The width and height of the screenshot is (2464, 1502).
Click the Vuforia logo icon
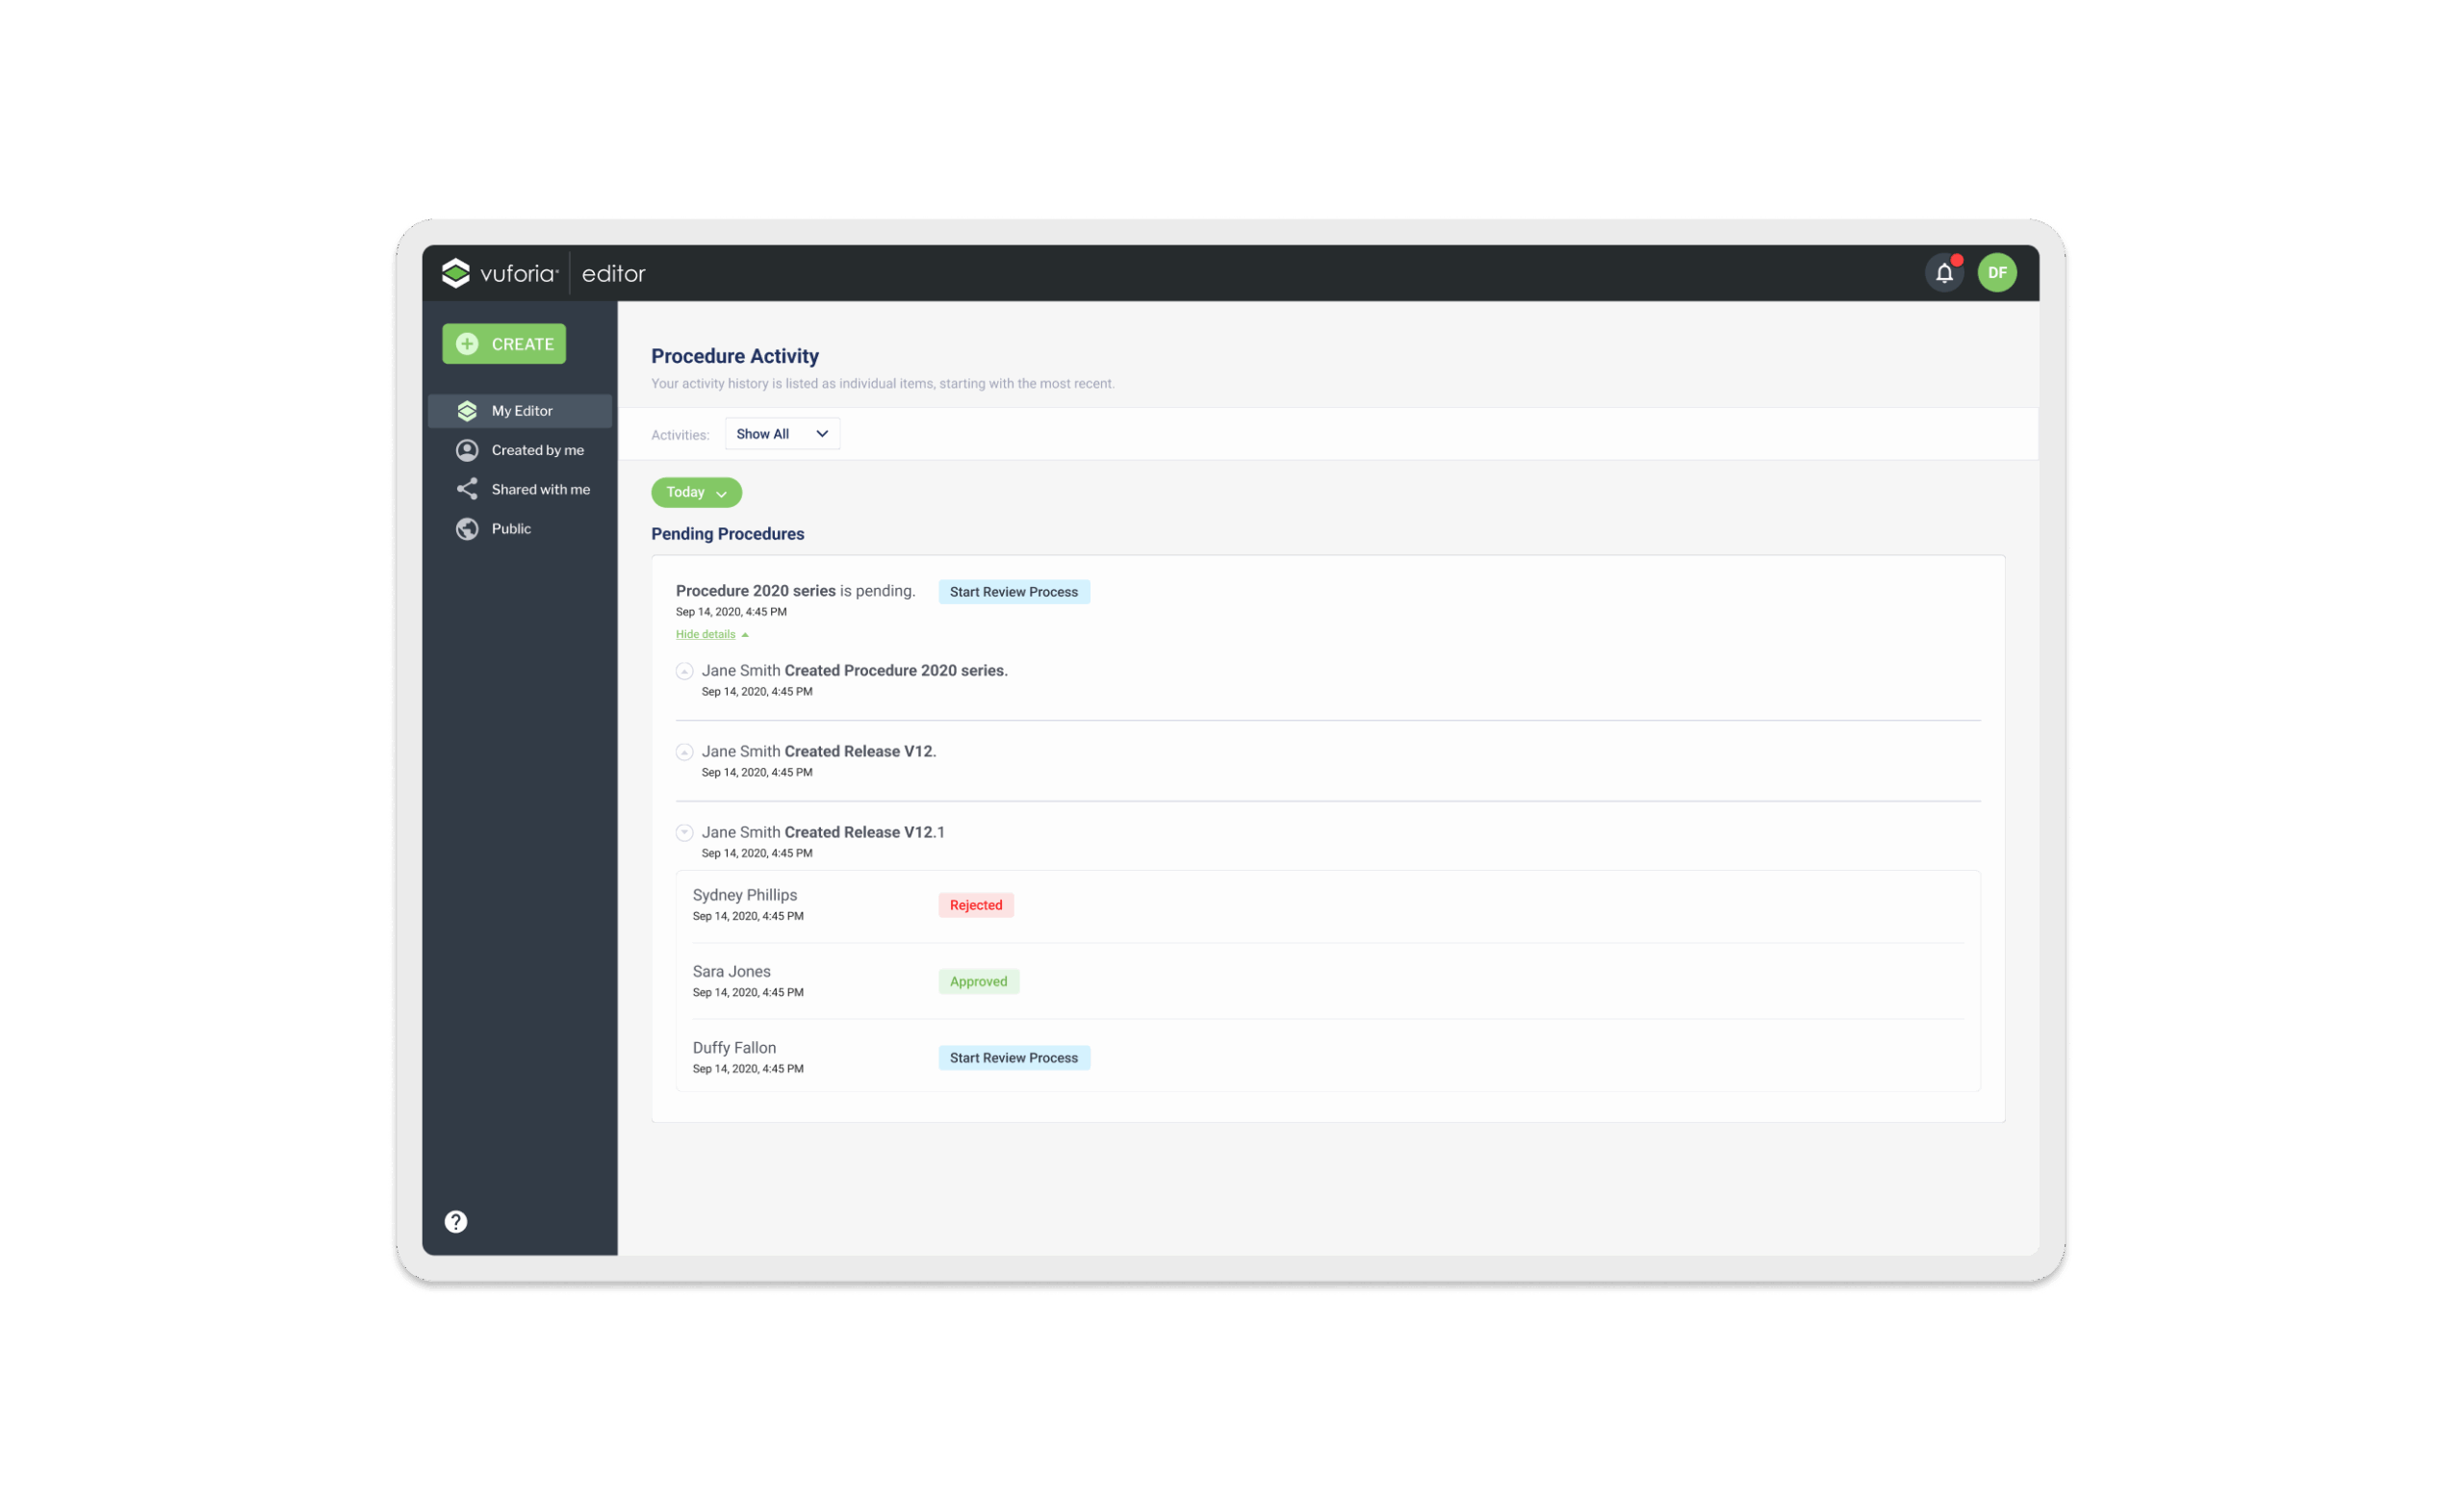click(x=456, y=273)
